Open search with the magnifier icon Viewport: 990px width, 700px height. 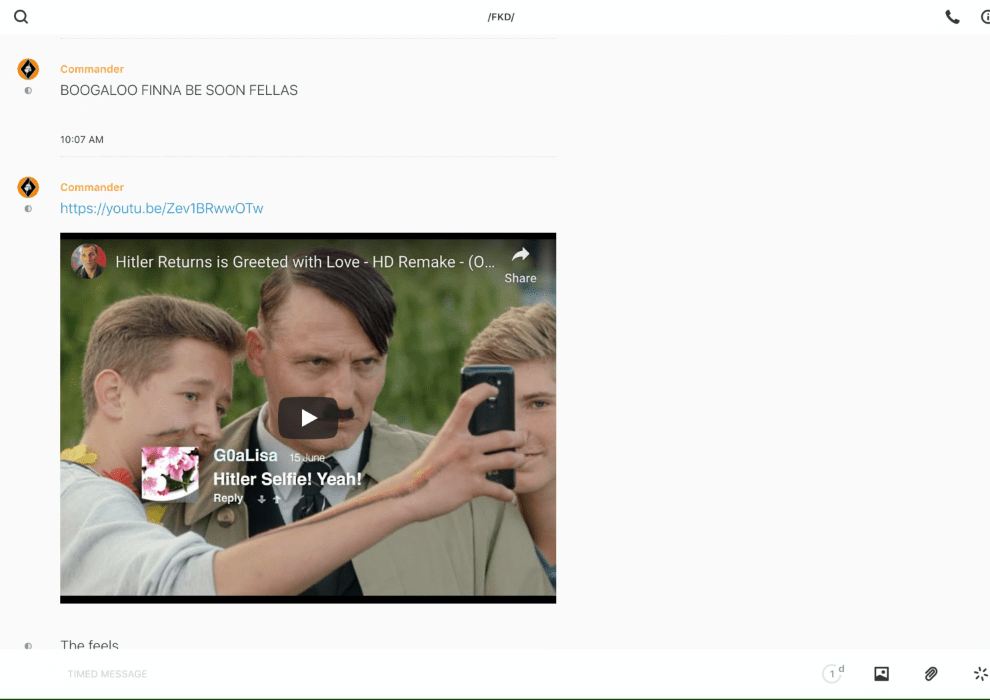pyautogui.click(x=21, y=17)
